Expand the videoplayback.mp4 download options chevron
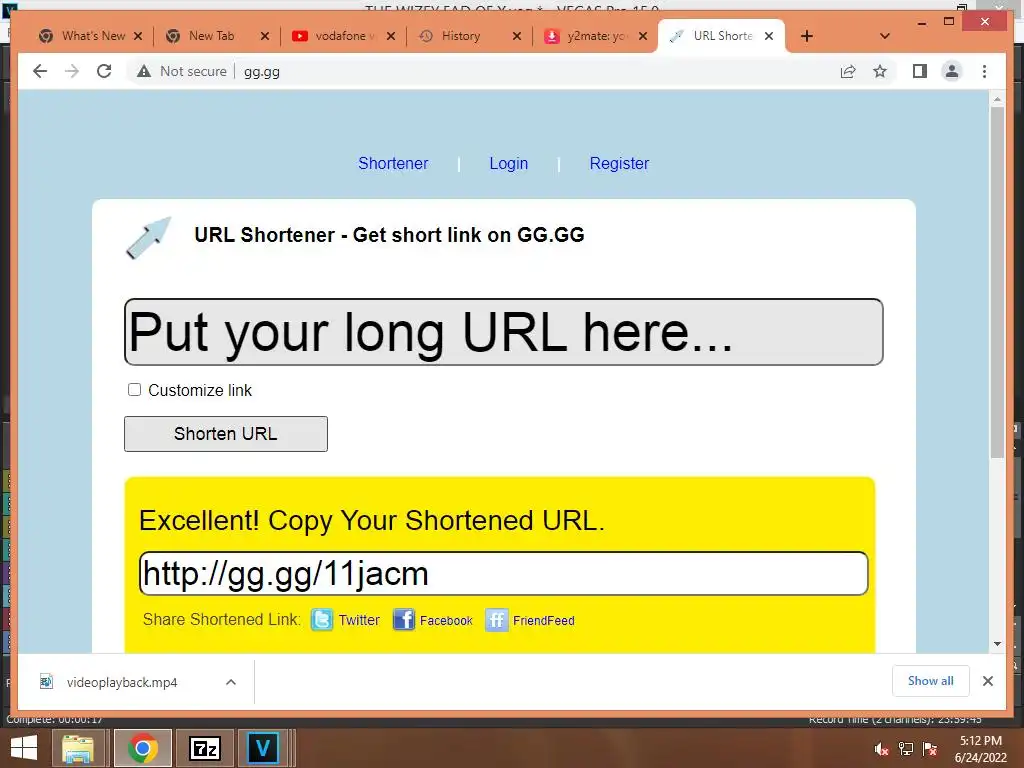This screenshot has width=1024, height=768. 231,682
